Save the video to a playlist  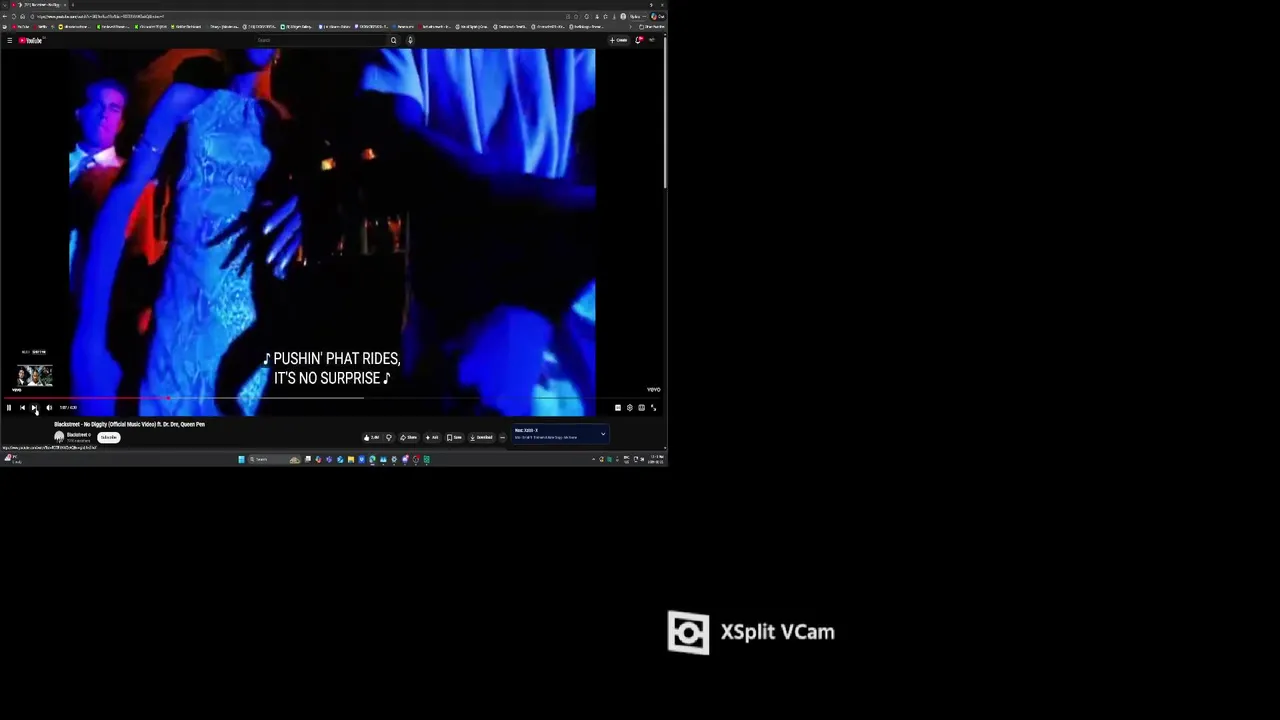tap(454, 437)
